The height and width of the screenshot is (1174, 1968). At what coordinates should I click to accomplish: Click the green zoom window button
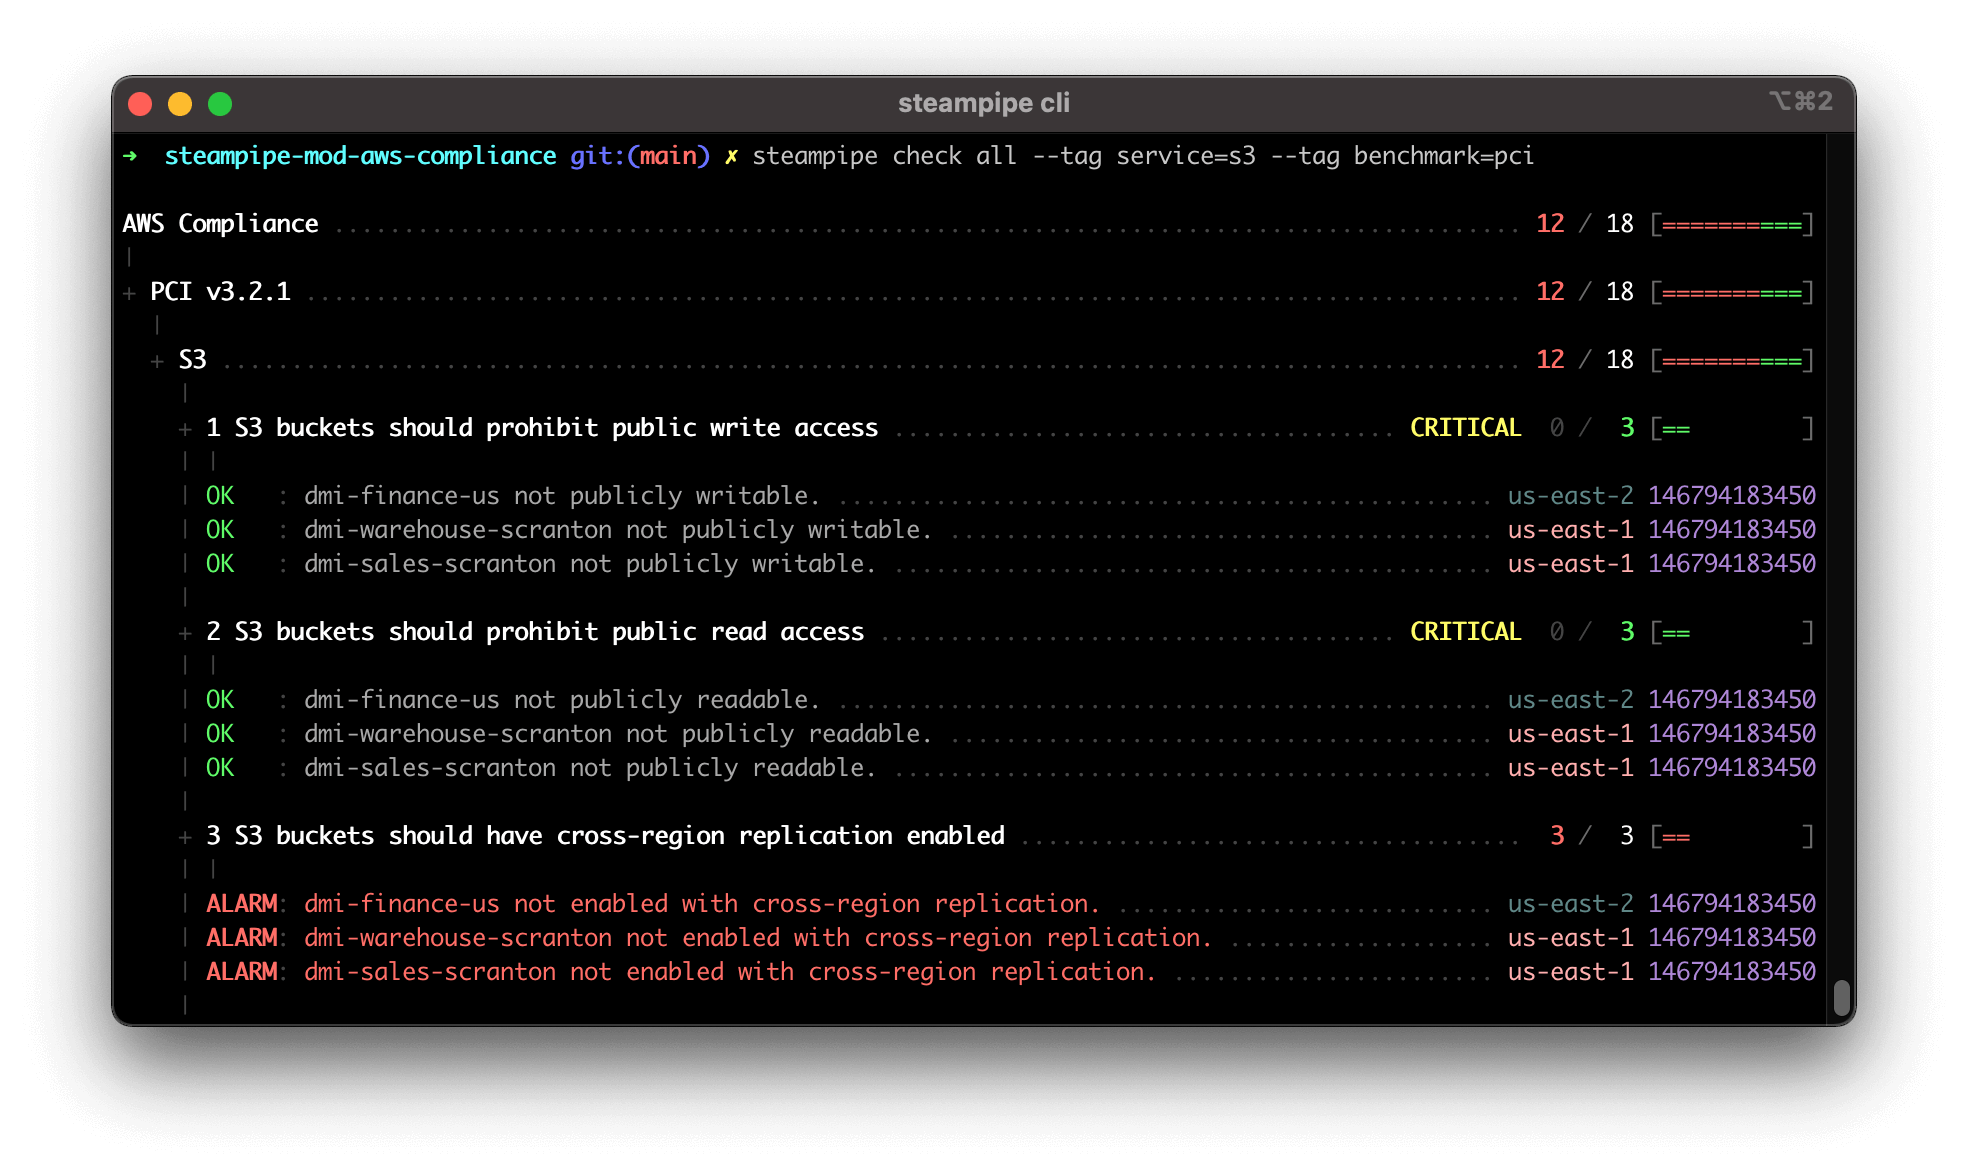(220, 104)
